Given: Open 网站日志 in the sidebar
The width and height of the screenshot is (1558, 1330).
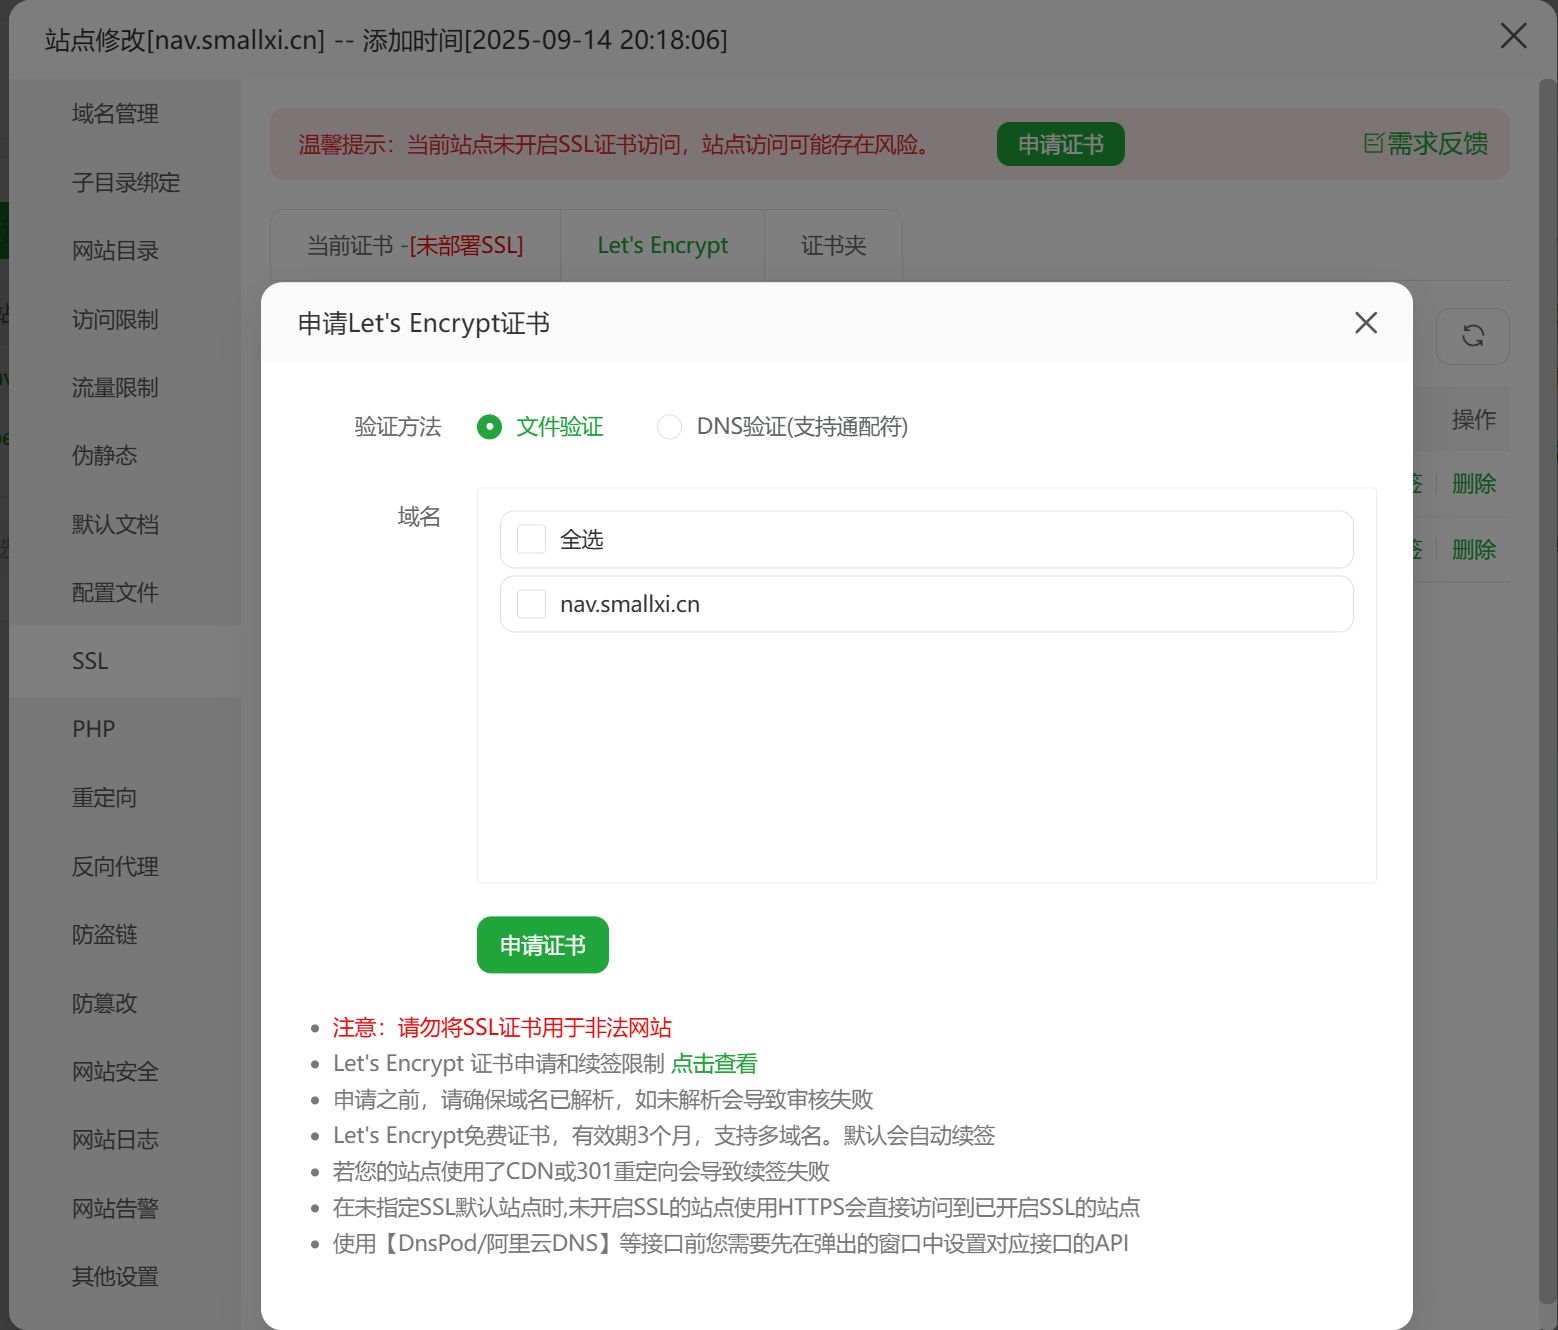Looking at the screenshot, I should (115, 1140).
